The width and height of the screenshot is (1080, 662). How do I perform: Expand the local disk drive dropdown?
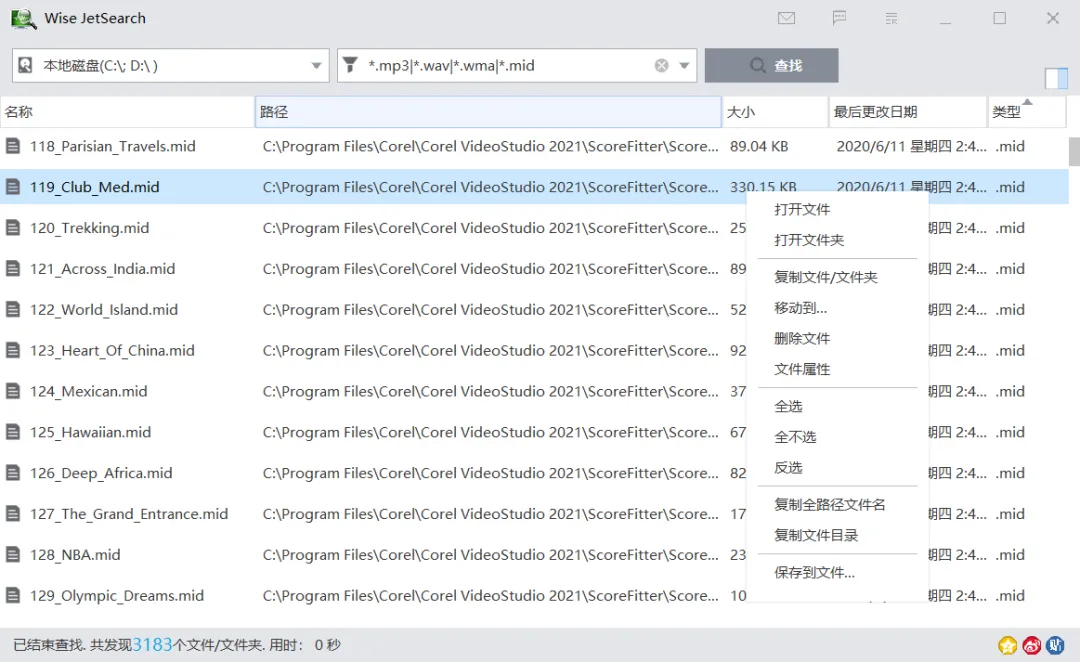316,65
